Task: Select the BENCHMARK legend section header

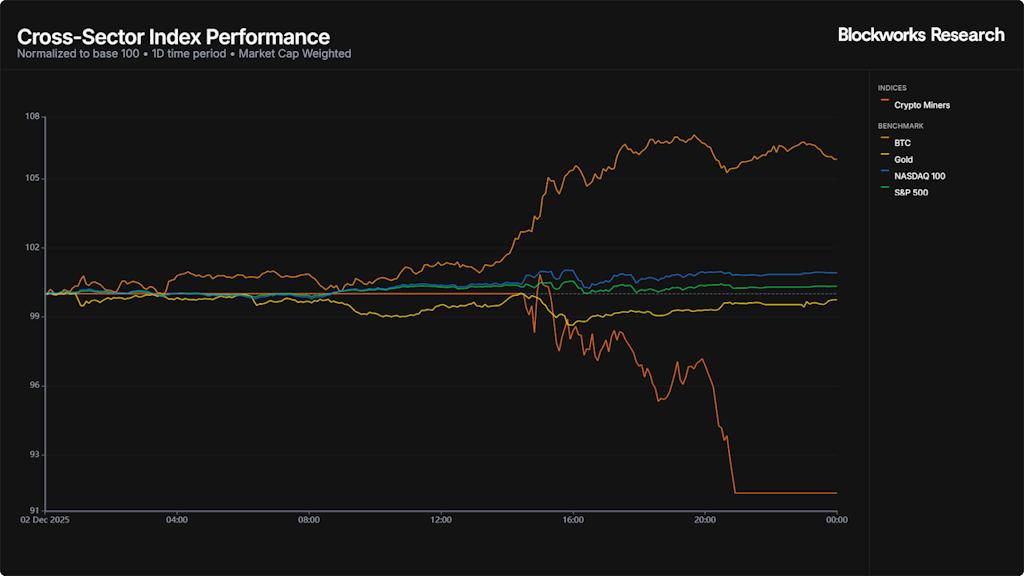Action: point(900,126)
